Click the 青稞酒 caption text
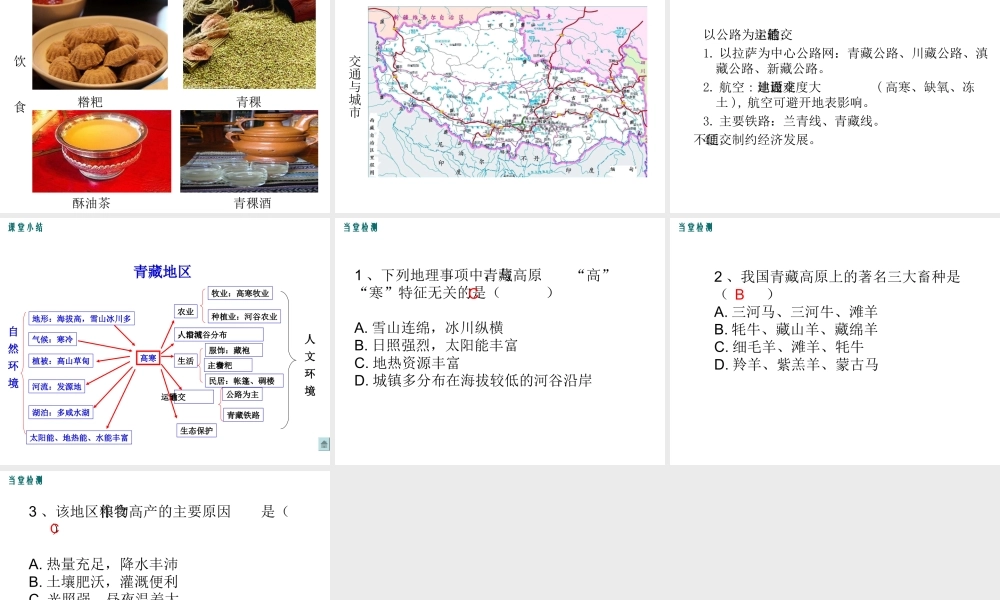This screenshot has width=1000, height=600. point(253,203)
